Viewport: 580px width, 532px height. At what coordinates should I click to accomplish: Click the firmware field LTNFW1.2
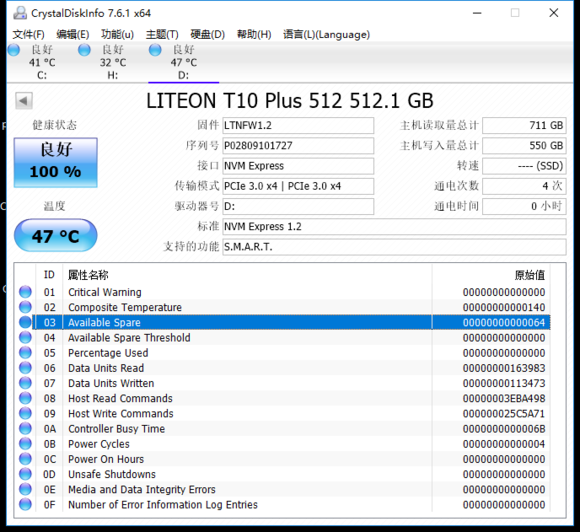298,125
